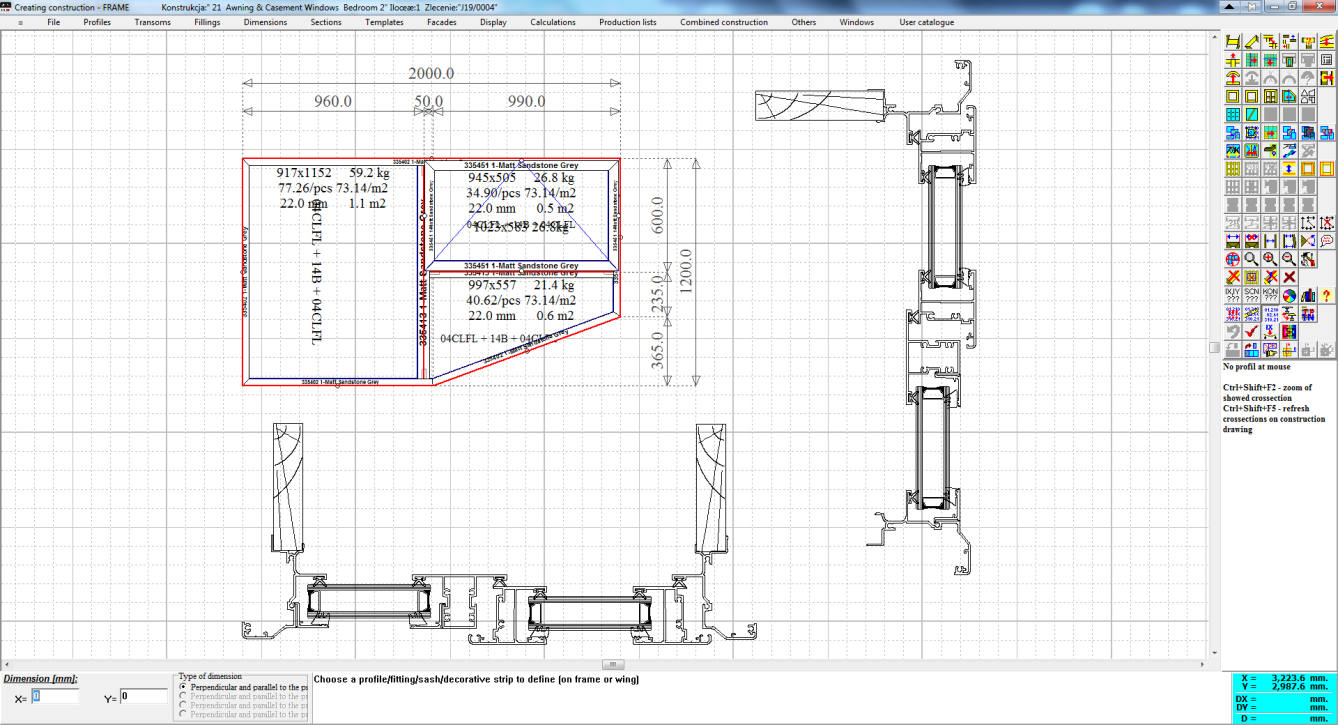This screenshot has height=725, width=1338.
Task: Click the red check mark confirm icon
Action: point(1252,330)
